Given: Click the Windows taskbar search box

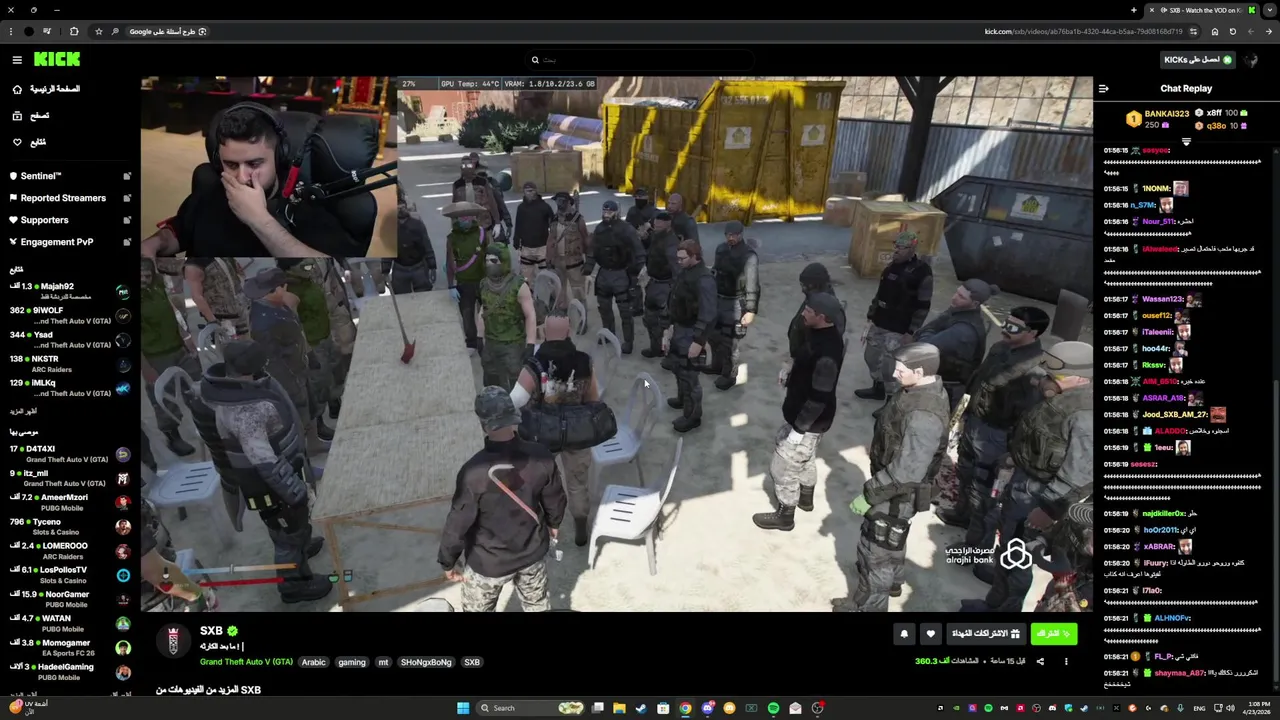Looking at the screenshot, I should (530, 708).
